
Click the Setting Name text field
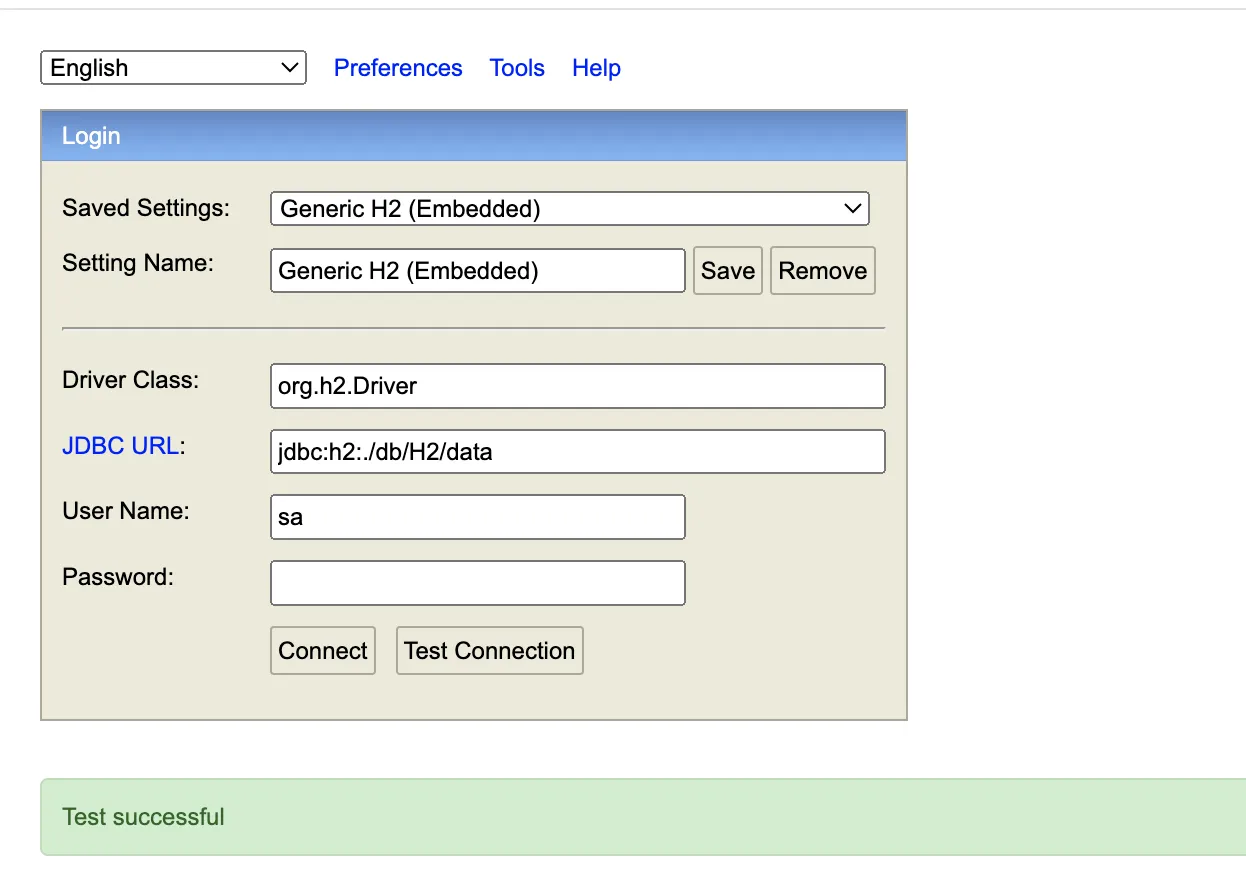click(x=477, y=271)
